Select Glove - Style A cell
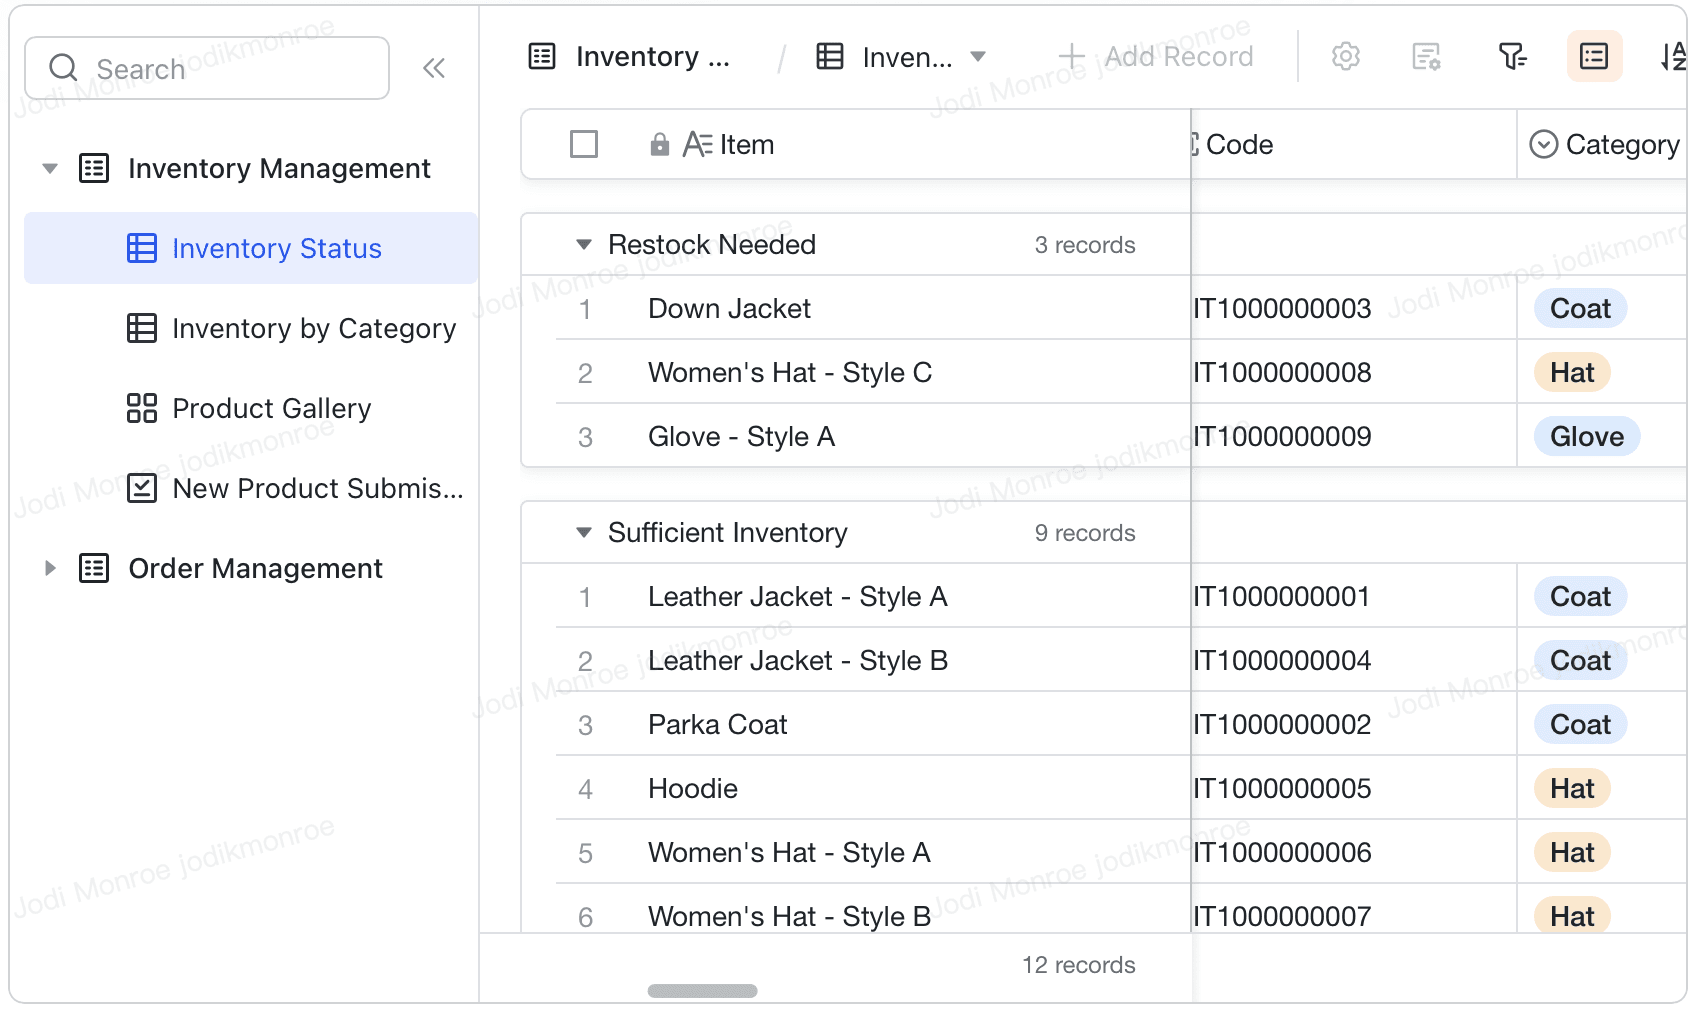The image size is (1690, 1016). coord(741,436)
